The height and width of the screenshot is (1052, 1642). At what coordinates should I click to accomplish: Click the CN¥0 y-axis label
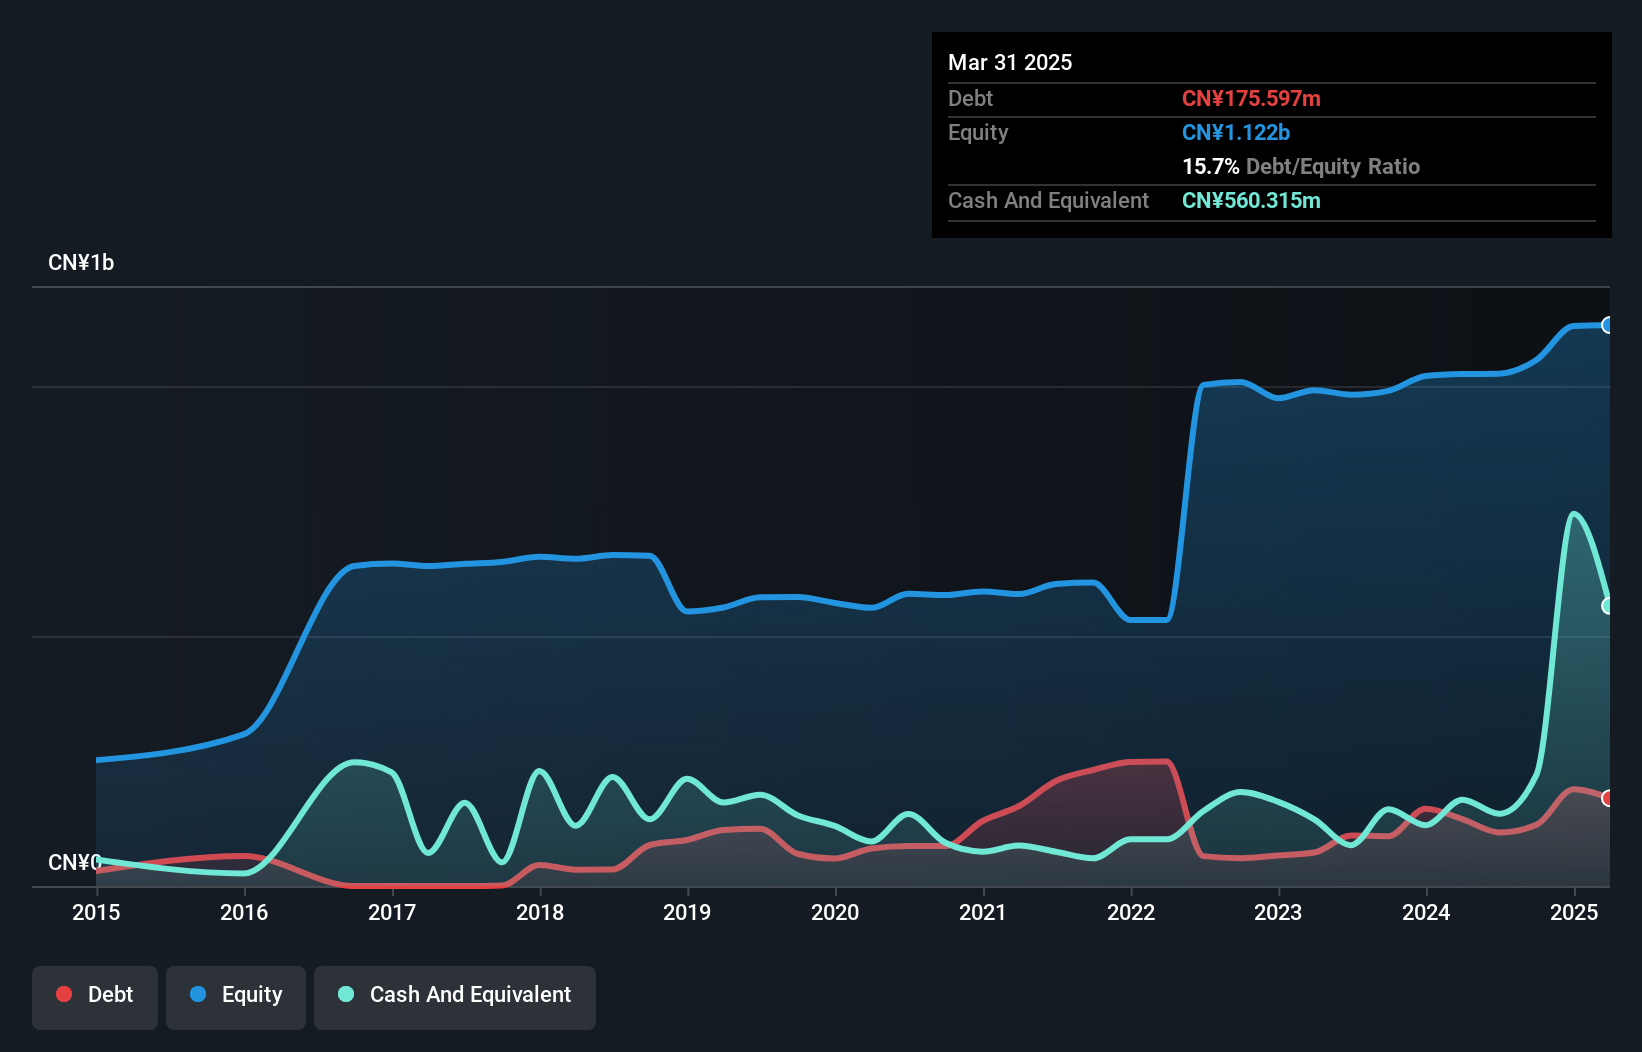[x=75, y=862]
